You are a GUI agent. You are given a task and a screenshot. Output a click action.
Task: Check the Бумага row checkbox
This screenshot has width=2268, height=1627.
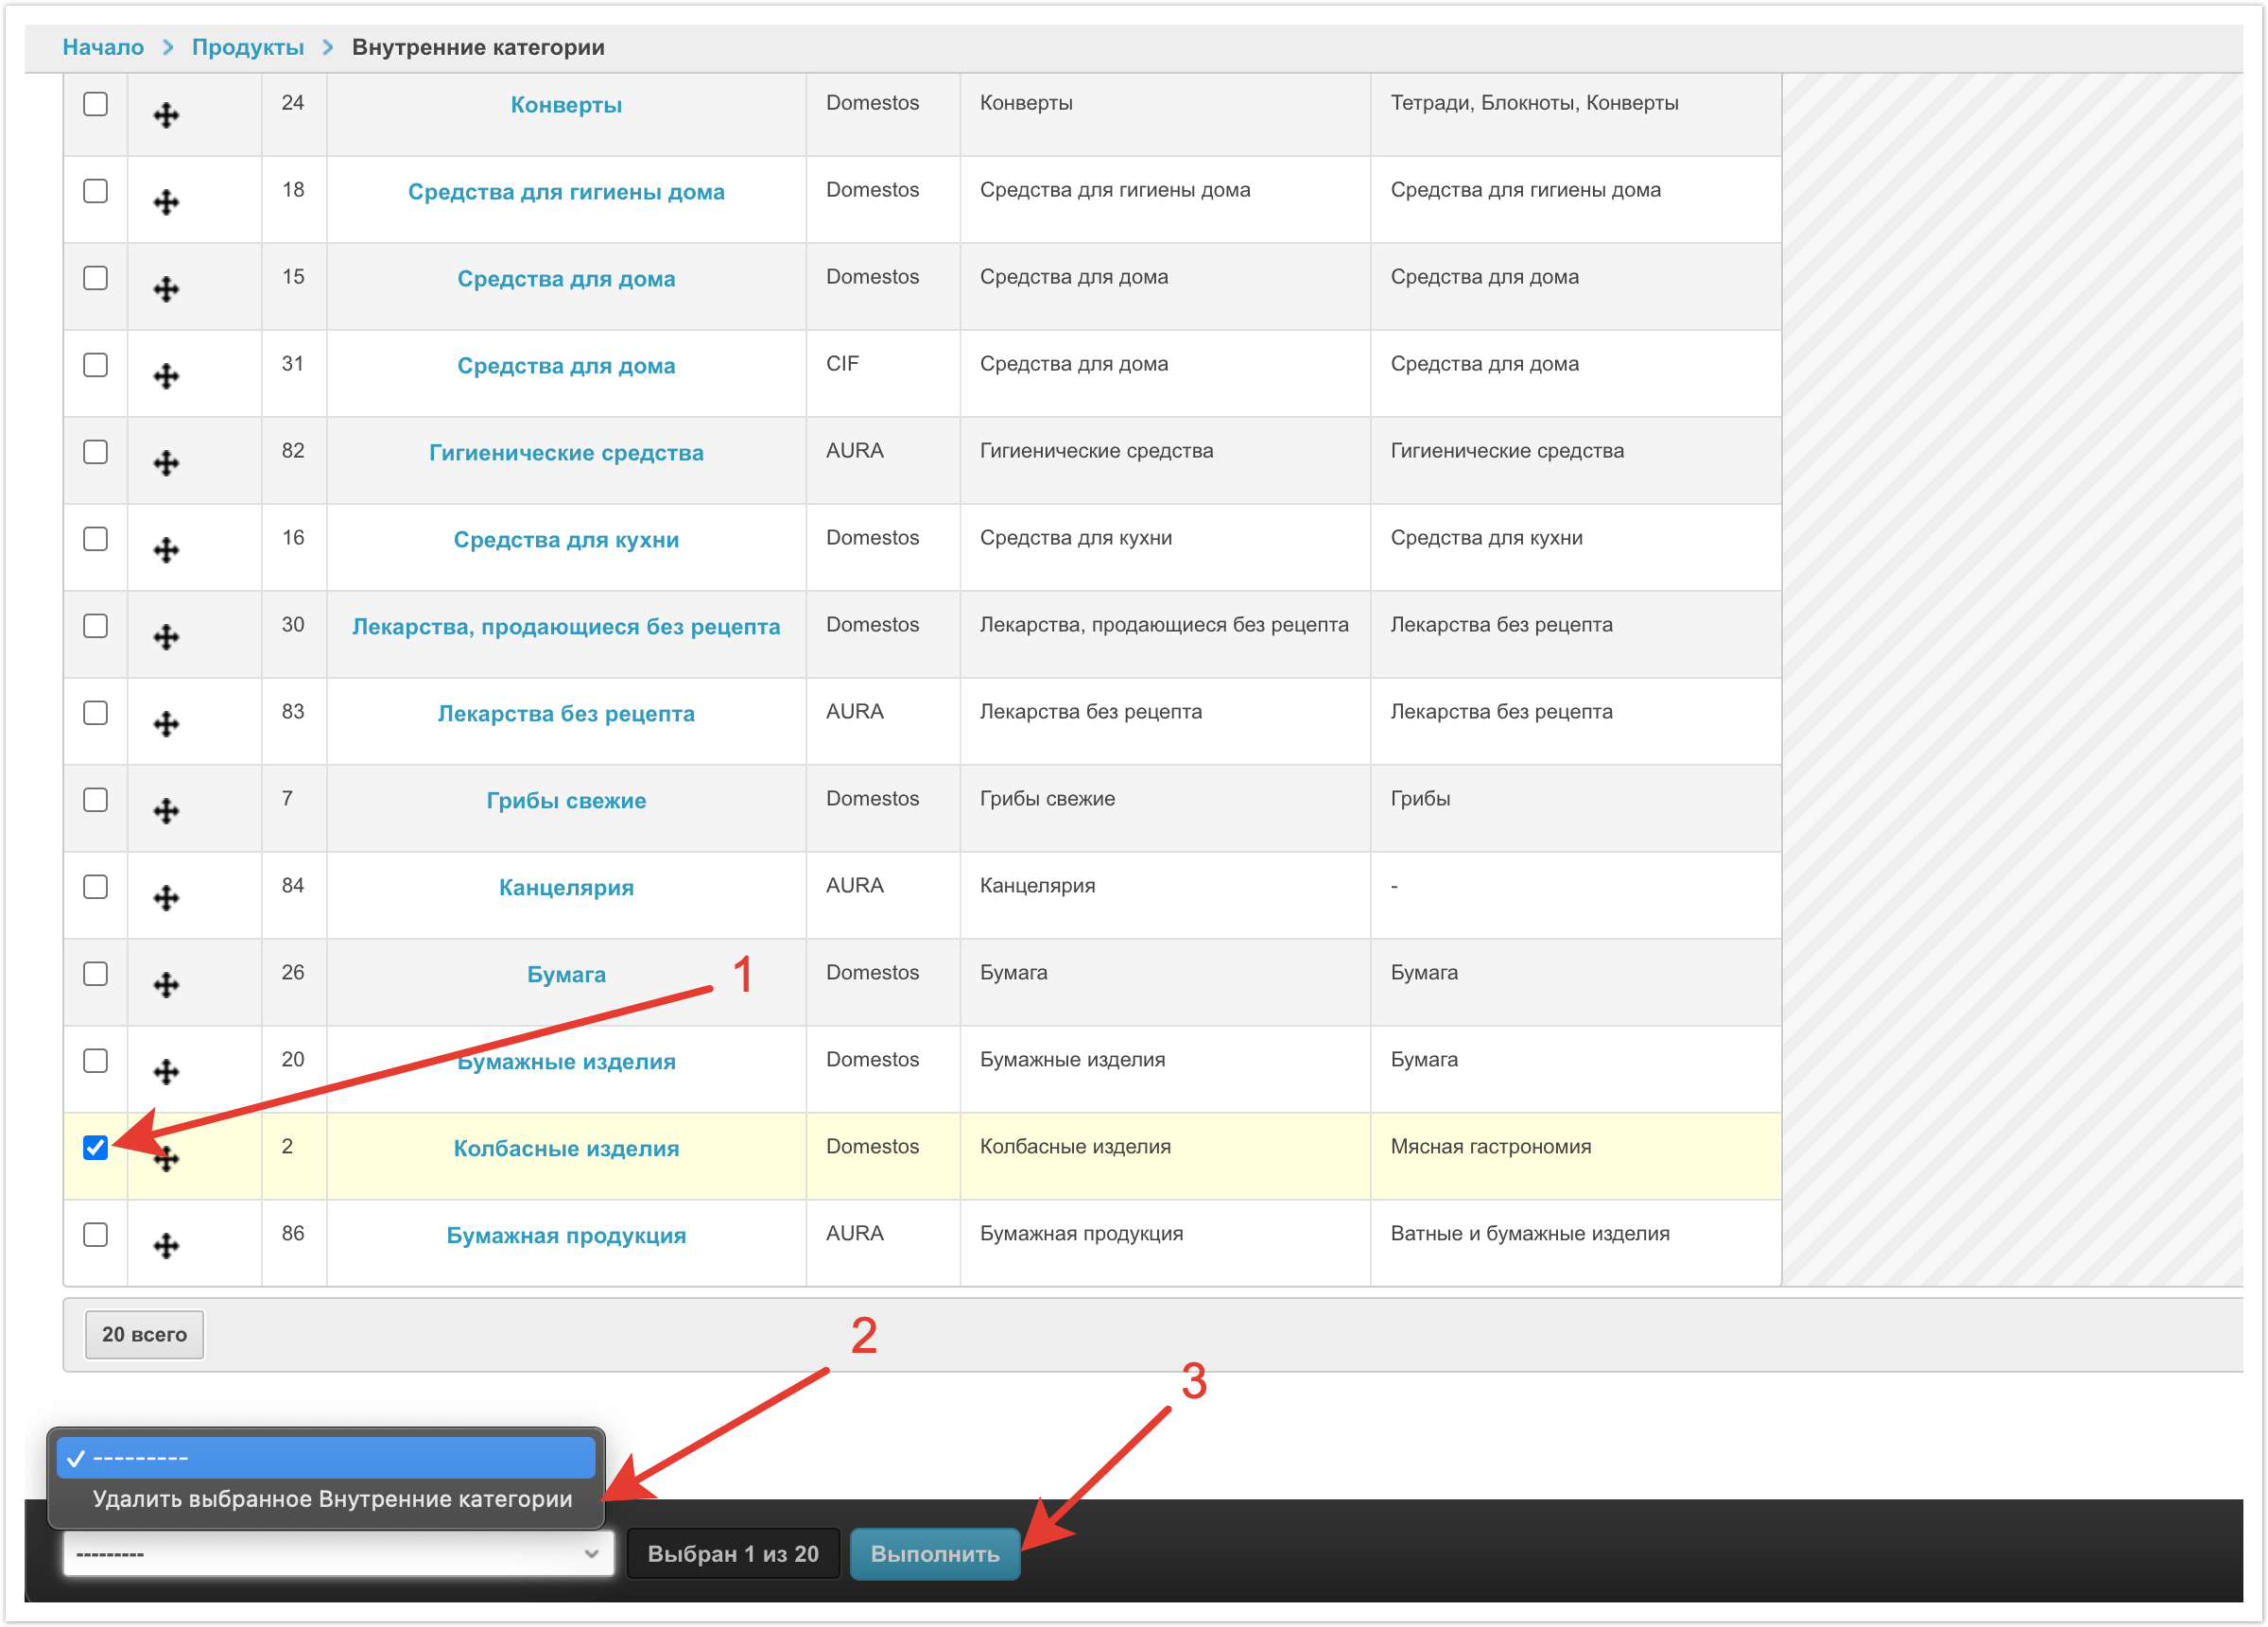pos(95,973)
